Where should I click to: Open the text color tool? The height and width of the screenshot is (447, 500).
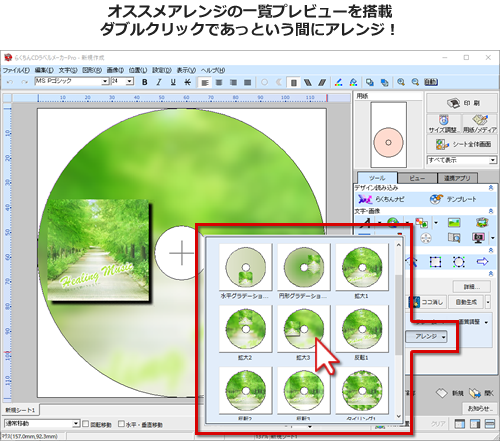[x=339, y=82]
